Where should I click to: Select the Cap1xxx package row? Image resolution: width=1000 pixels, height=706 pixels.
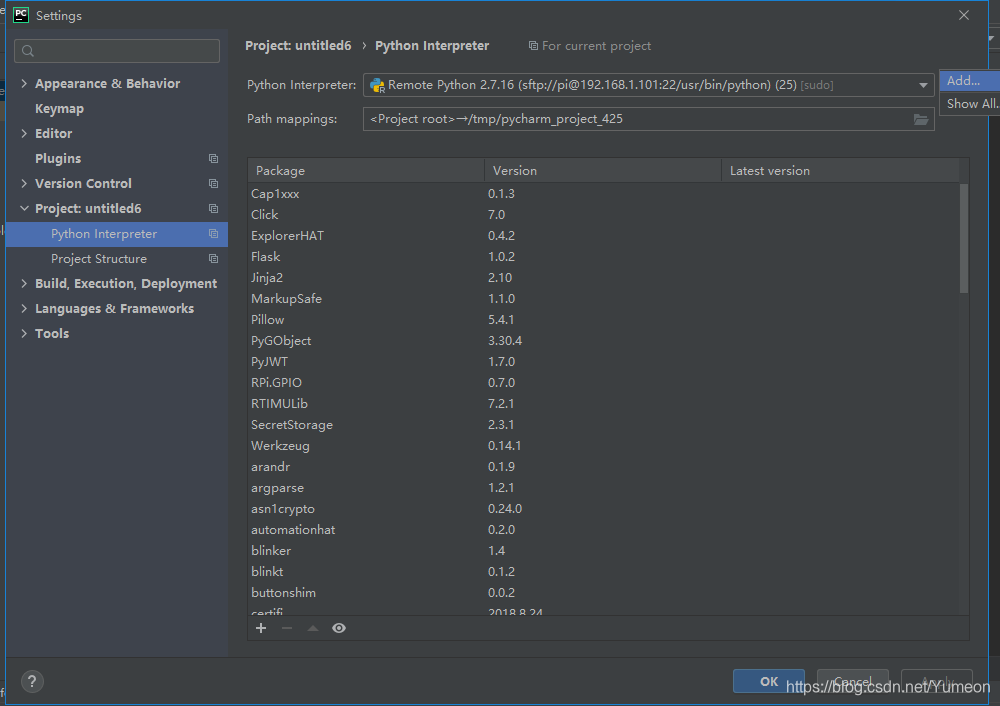pyautogui.click(x=603, y=194)
